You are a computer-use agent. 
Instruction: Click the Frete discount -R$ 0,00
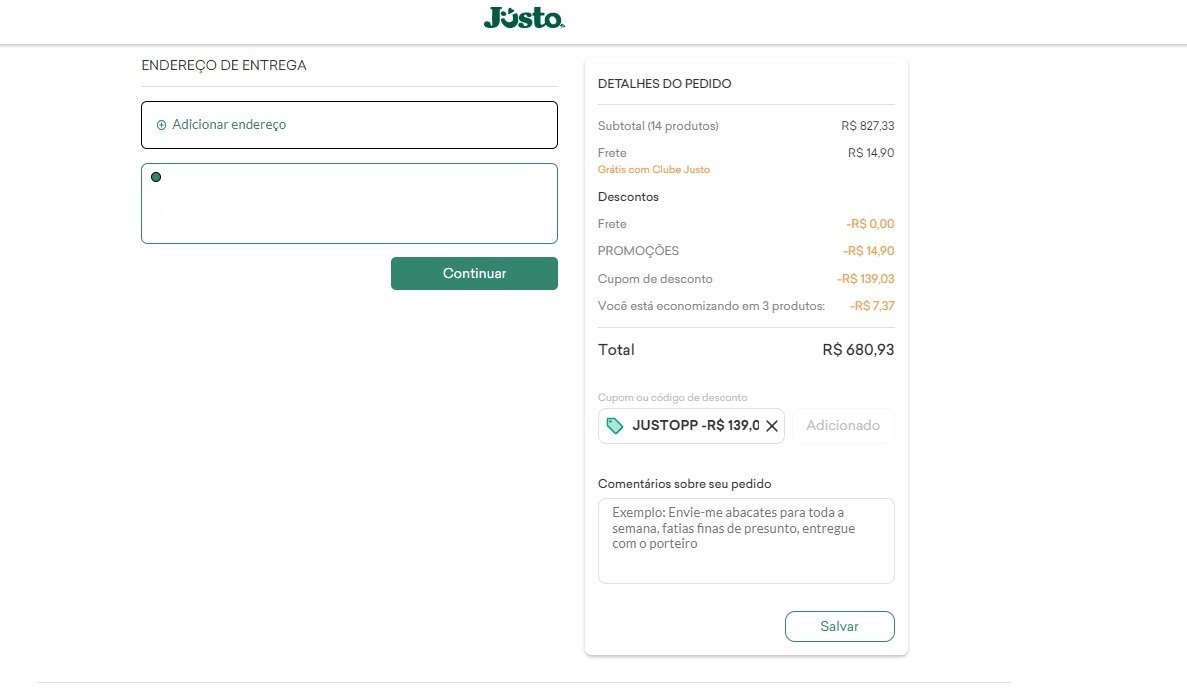click(870, 224)
